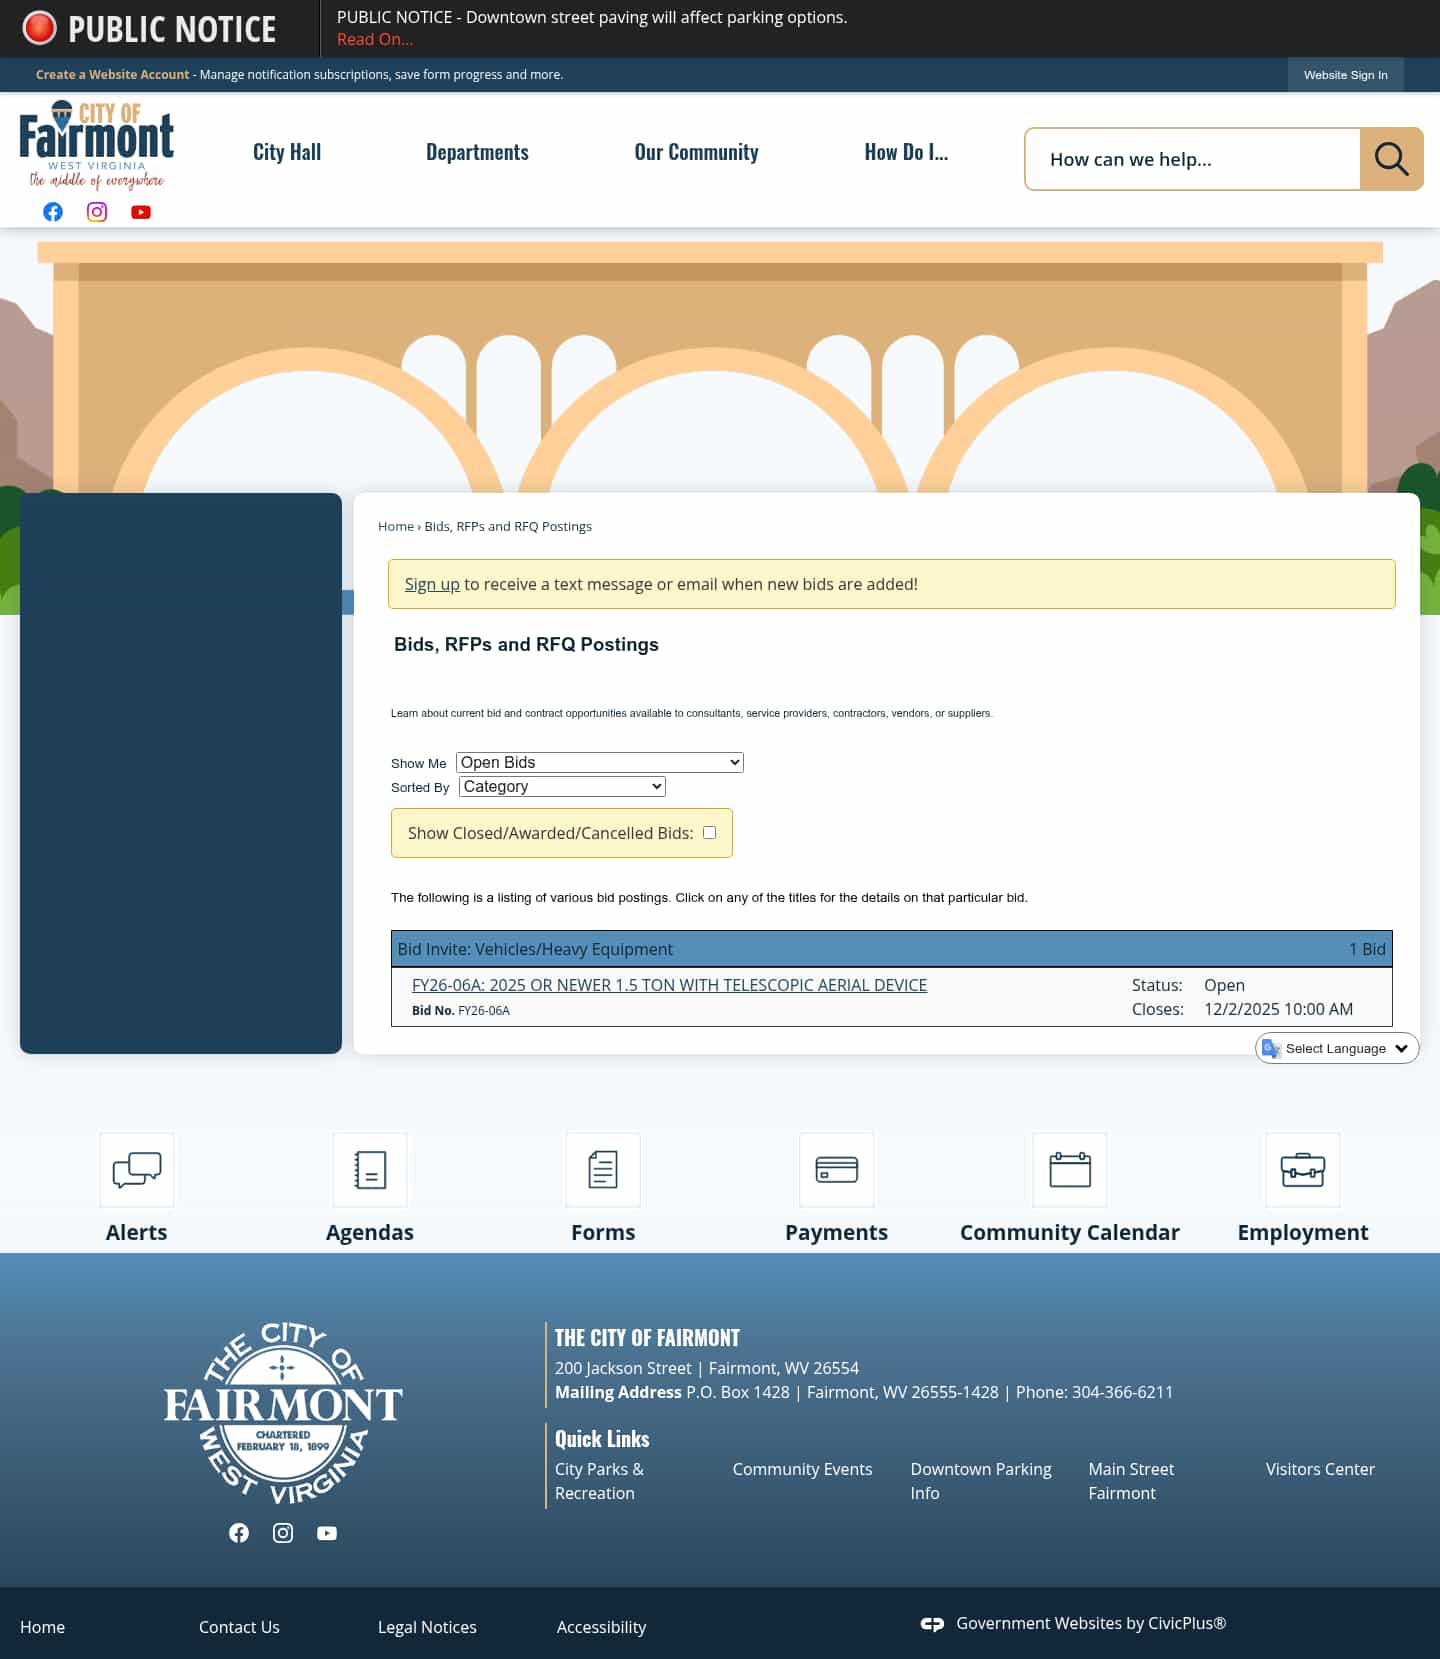
Task: Open Facebook icon in the header
Action: coord(53,212)
